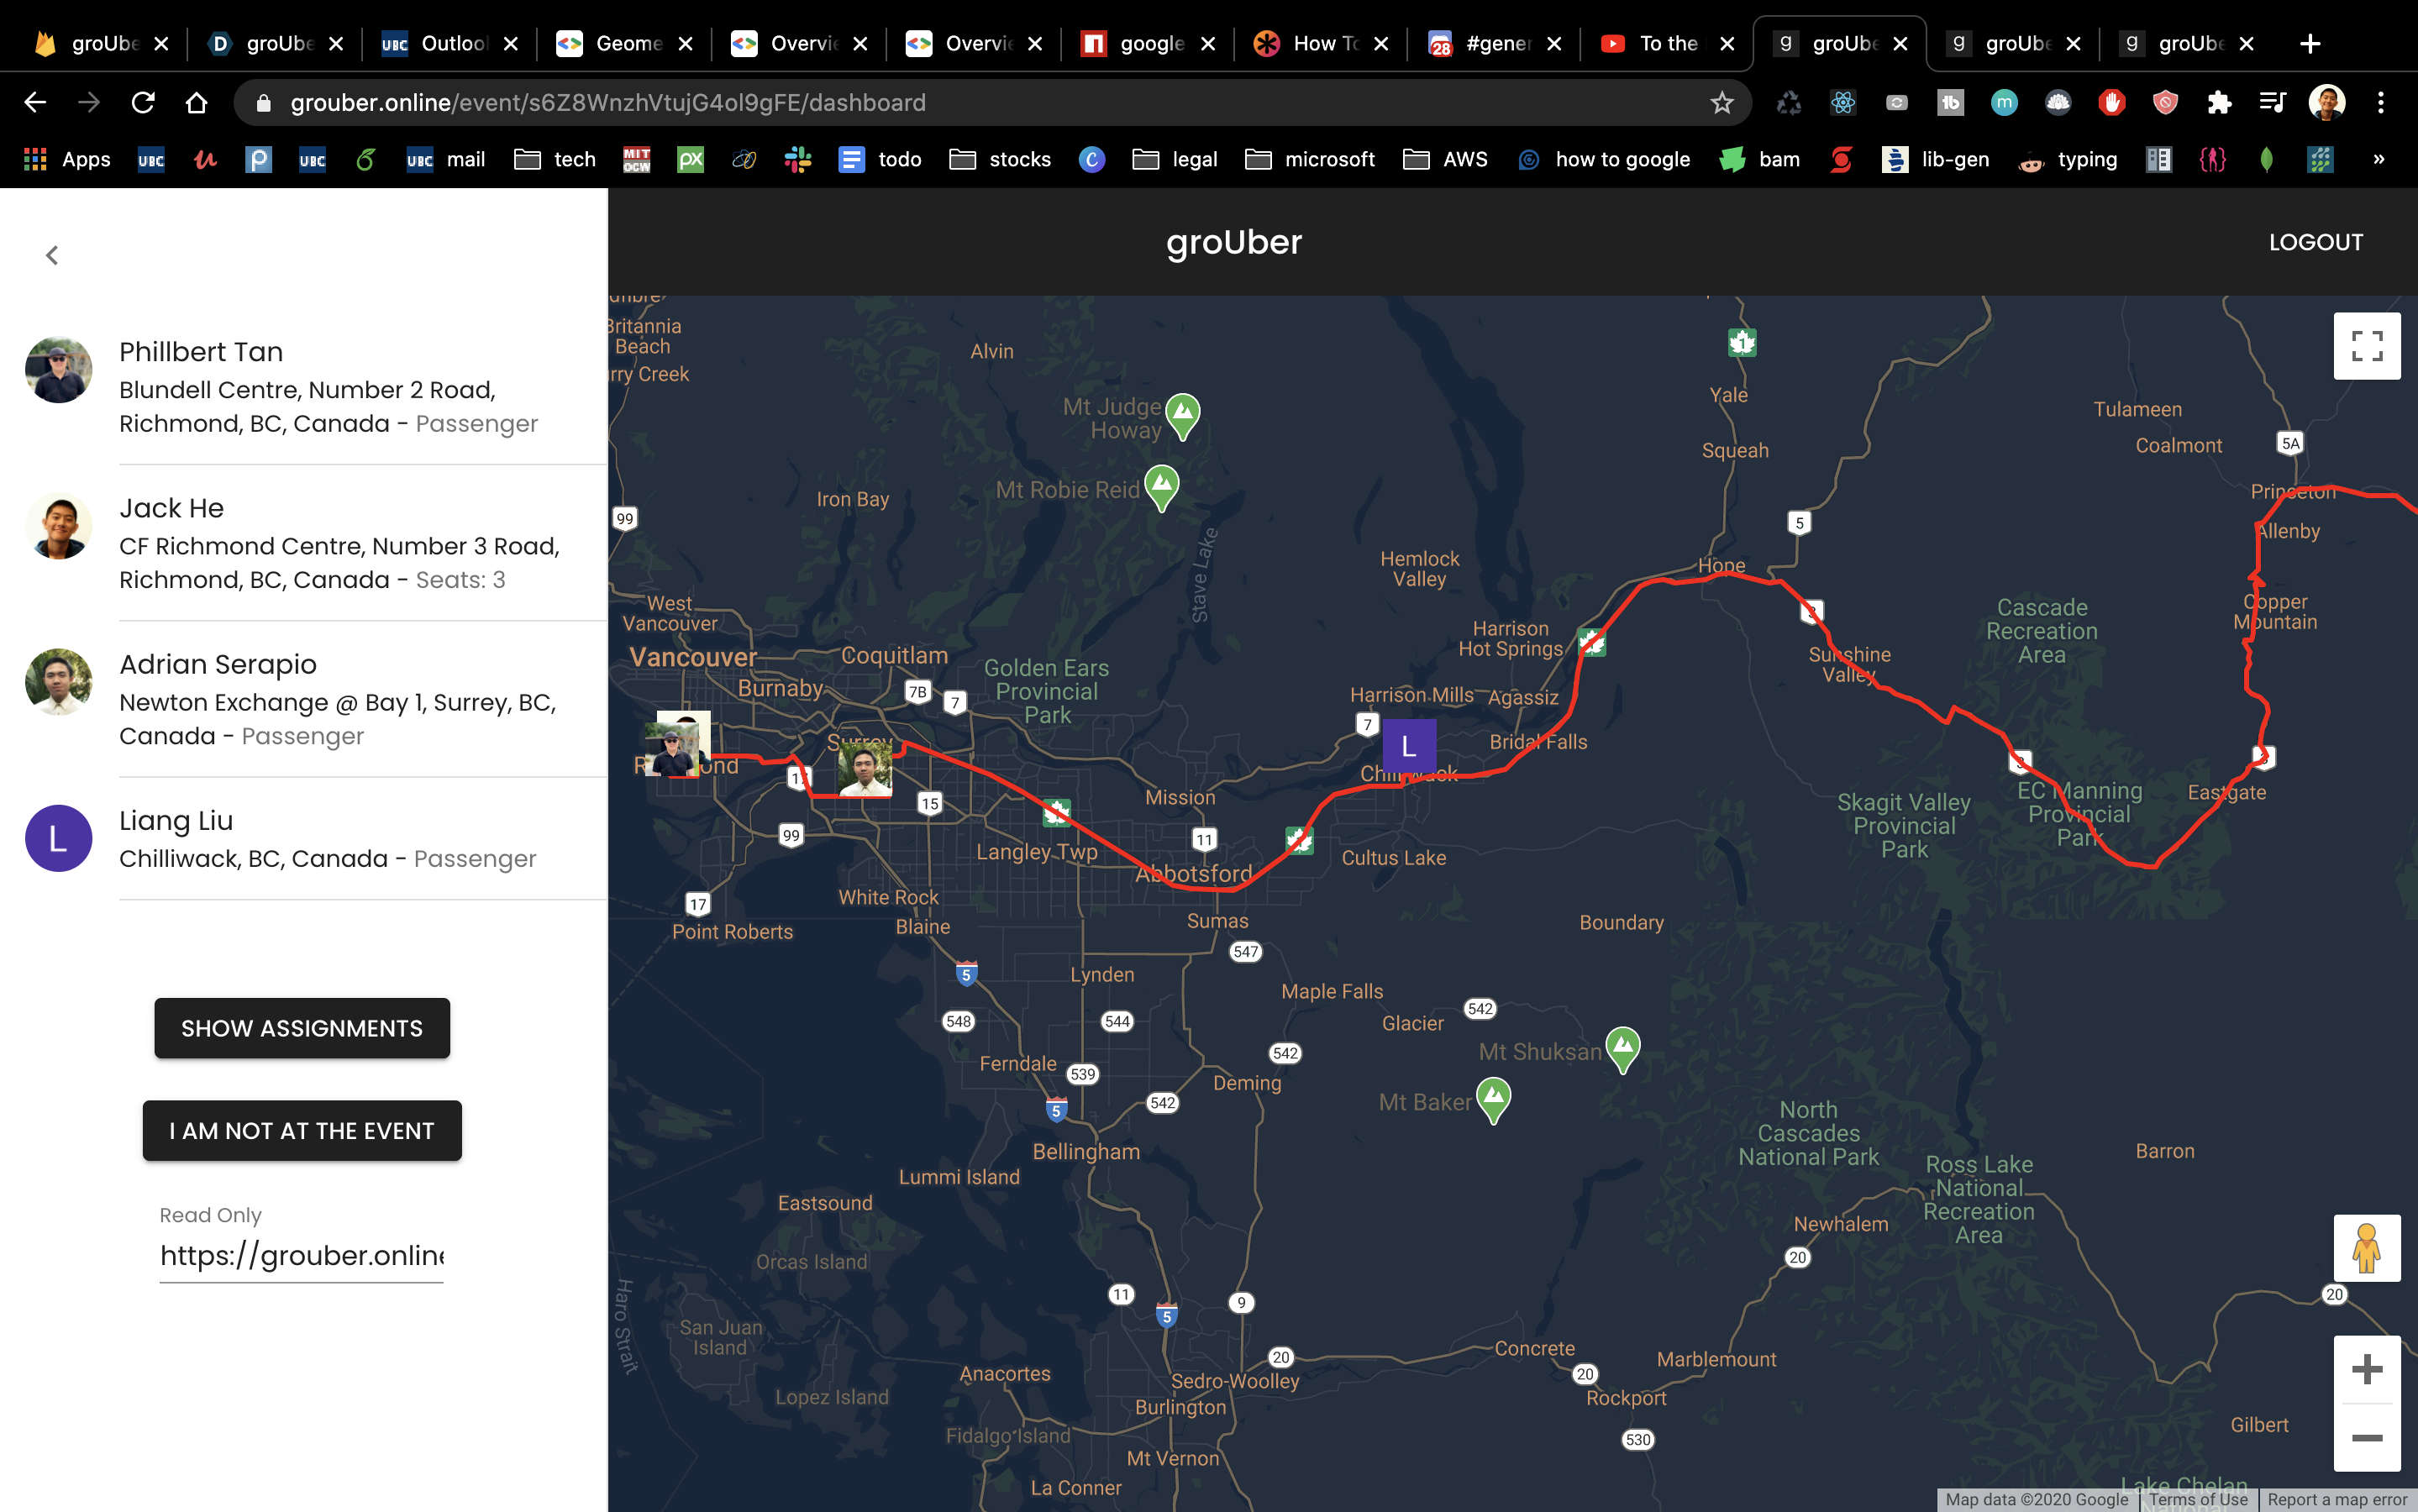Open Chrome extensions puzzle icon

click(x=2218, y=103)
